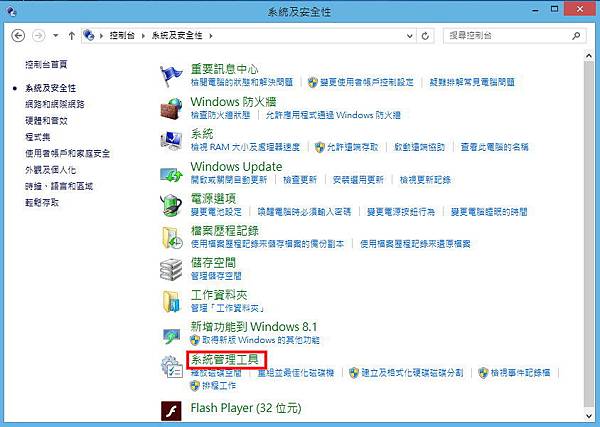600x427 pixels.
Task: Expand the chevron after 控制台 breadcrumb
Action: coord(143,36)
